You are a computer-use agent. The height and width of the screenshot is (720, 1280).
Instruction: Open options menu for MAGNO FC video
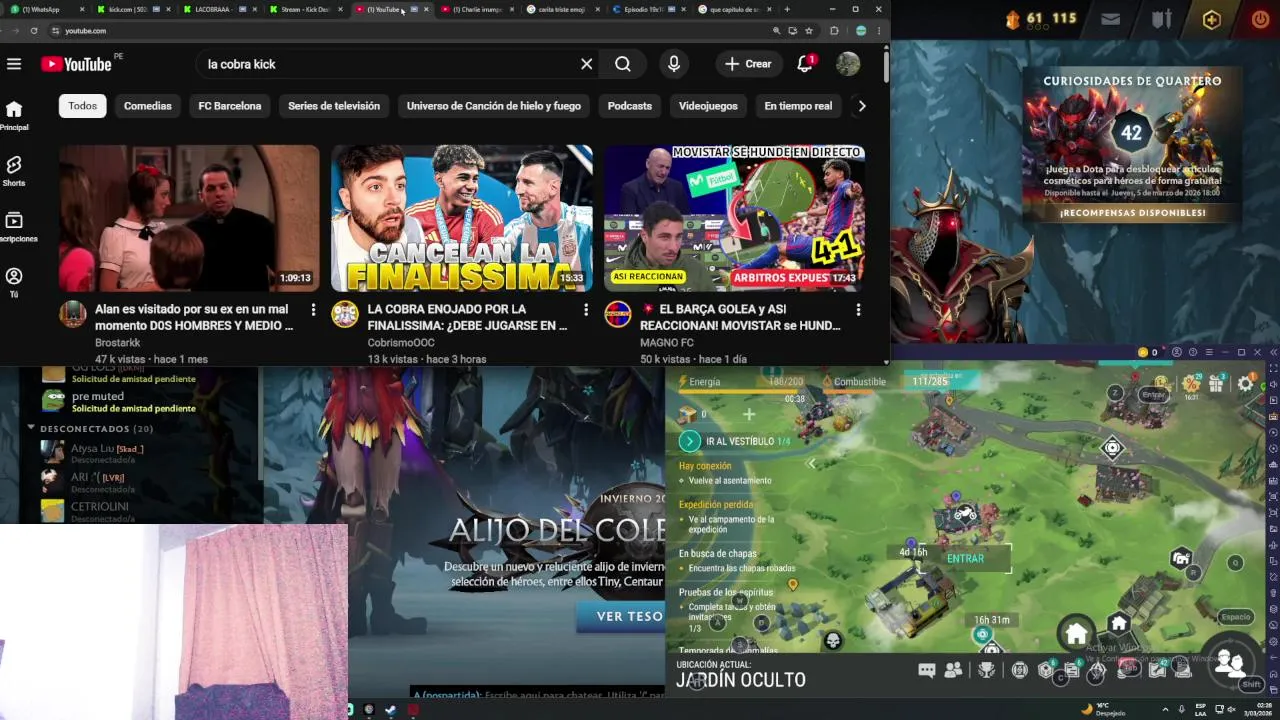[x=858, y=310]
